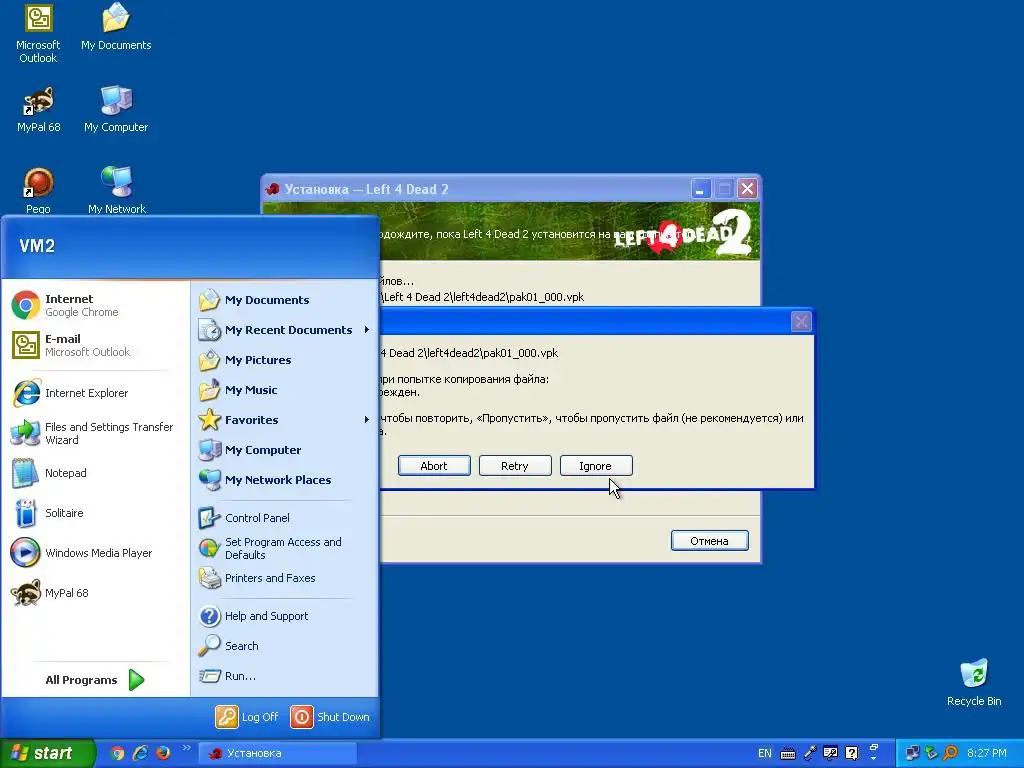Open Files and Settings Transfer Wizard
This screenshot has width=1024, height=768.
[95, 433]
